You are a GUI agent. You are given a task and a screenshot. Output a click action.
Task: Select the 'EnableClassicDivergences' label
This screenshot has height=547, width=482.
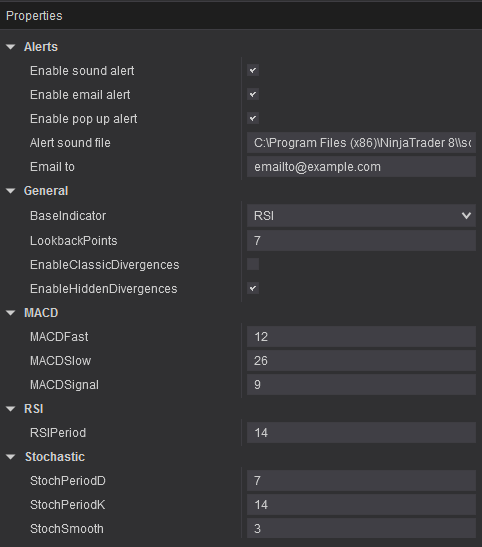click(x=104, y=265)
